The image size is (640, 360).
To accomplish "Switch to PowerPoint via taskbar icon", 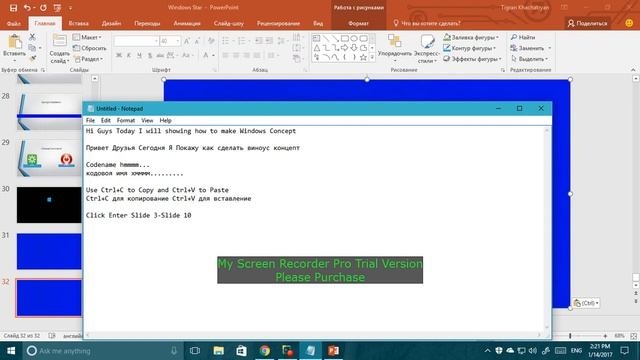I will coord(333,351).
